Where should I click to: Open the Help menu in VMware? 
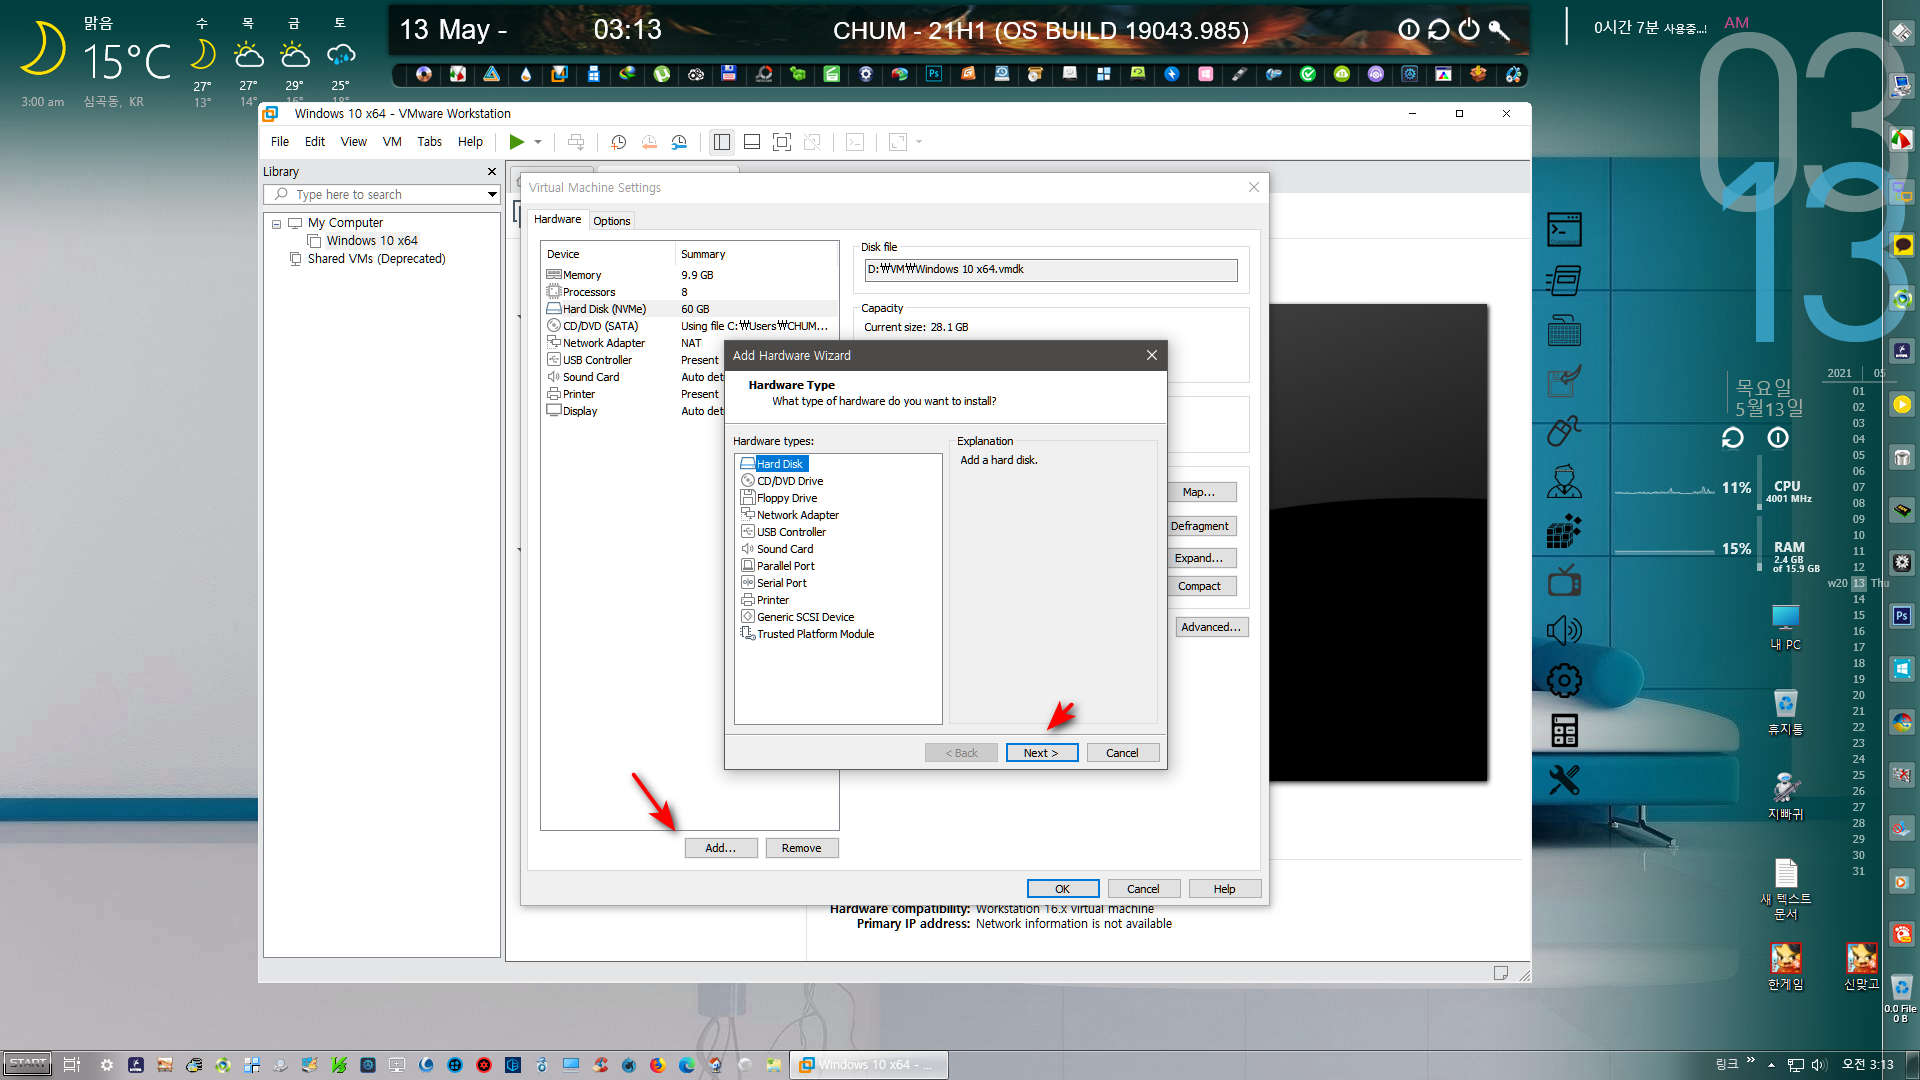(470, 142)
